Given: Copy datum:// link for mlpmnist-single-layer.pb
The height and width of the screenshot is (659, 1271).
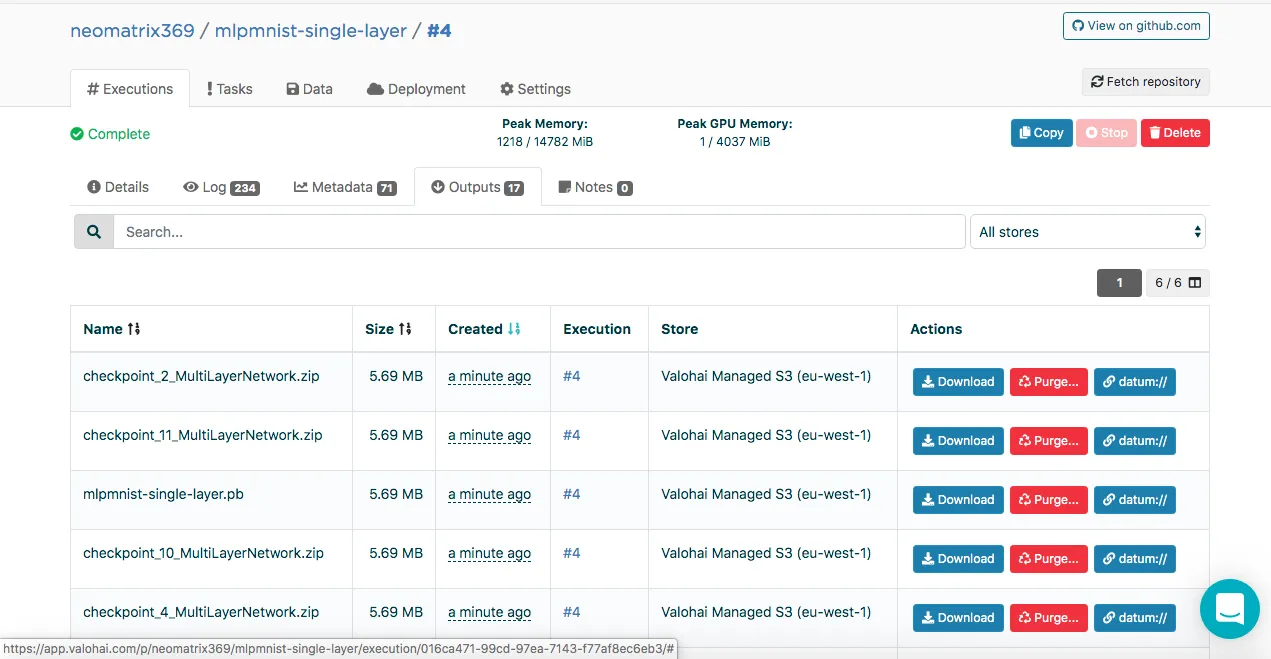Looking at the screenshot, I should point(1135,500).
